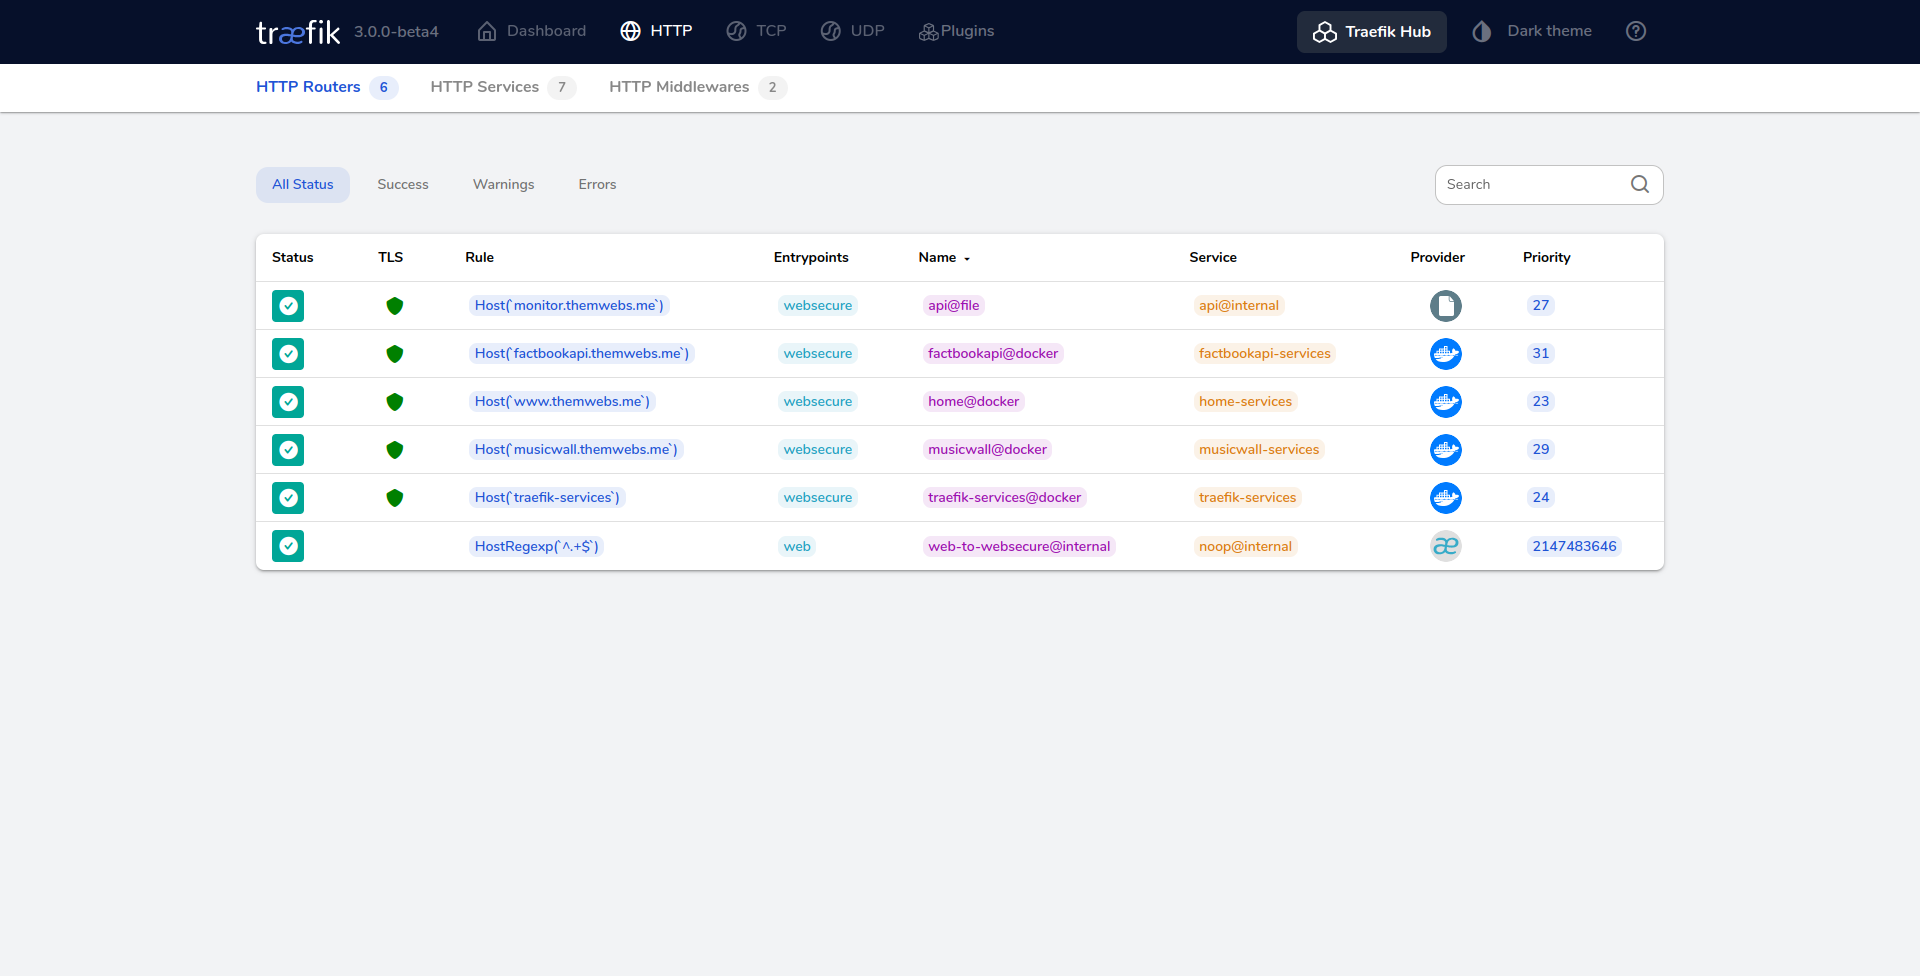Click Docker provider icon for factbookapi@docker
The width and height of the screenshot is (1920, 976).
(x=1446, y=354)
